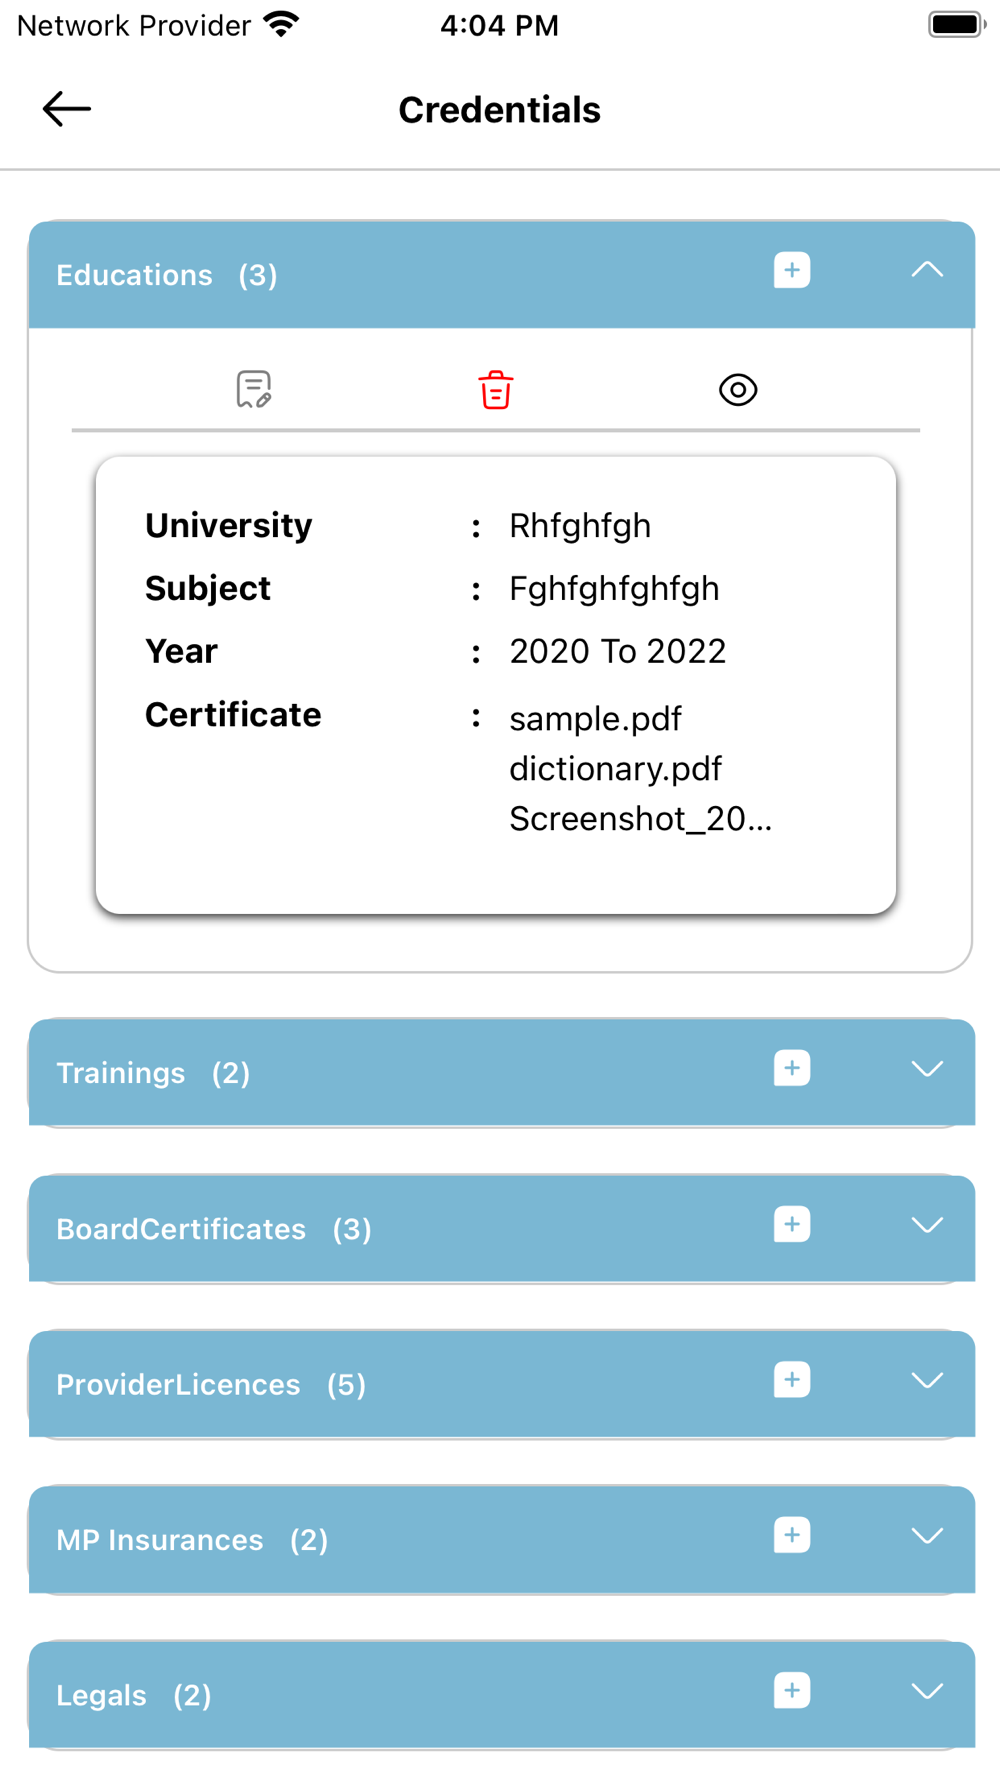Add a new BoardCertificates entry
Image resolution: width=1000 pixels, height=1778 pixels.
click(791, 1224)
